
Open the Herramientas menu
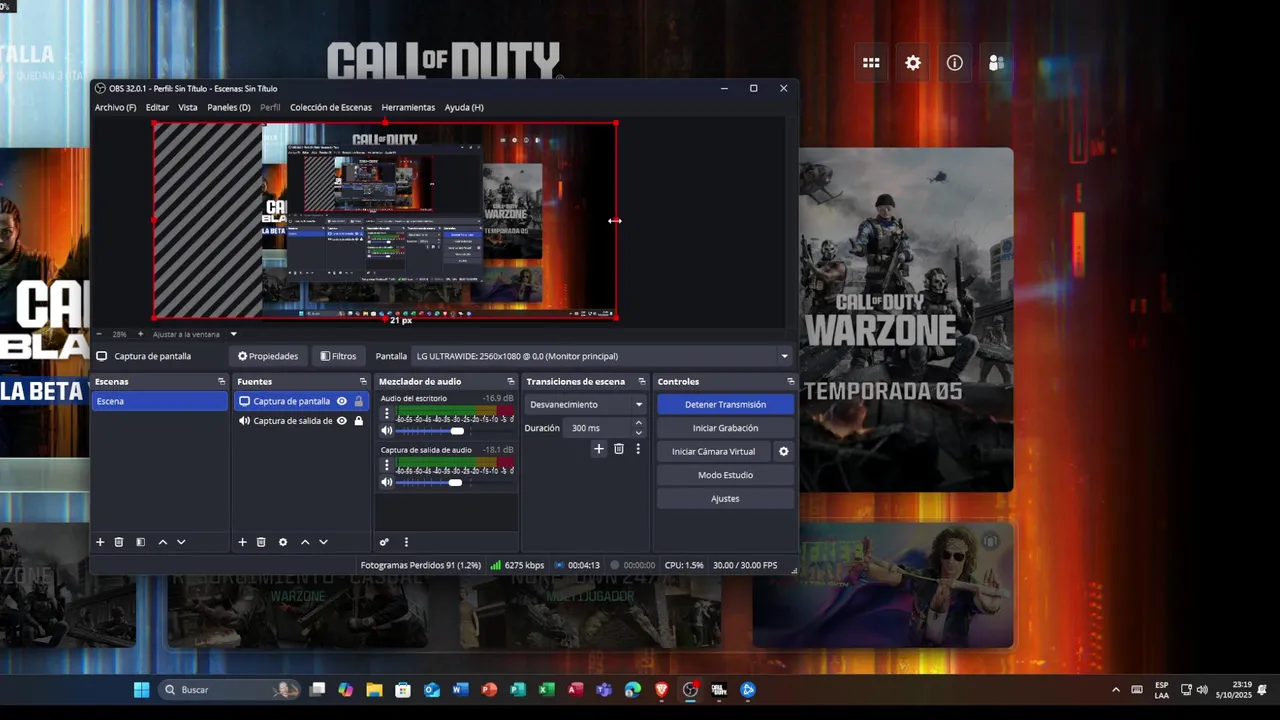click(408, 107)
